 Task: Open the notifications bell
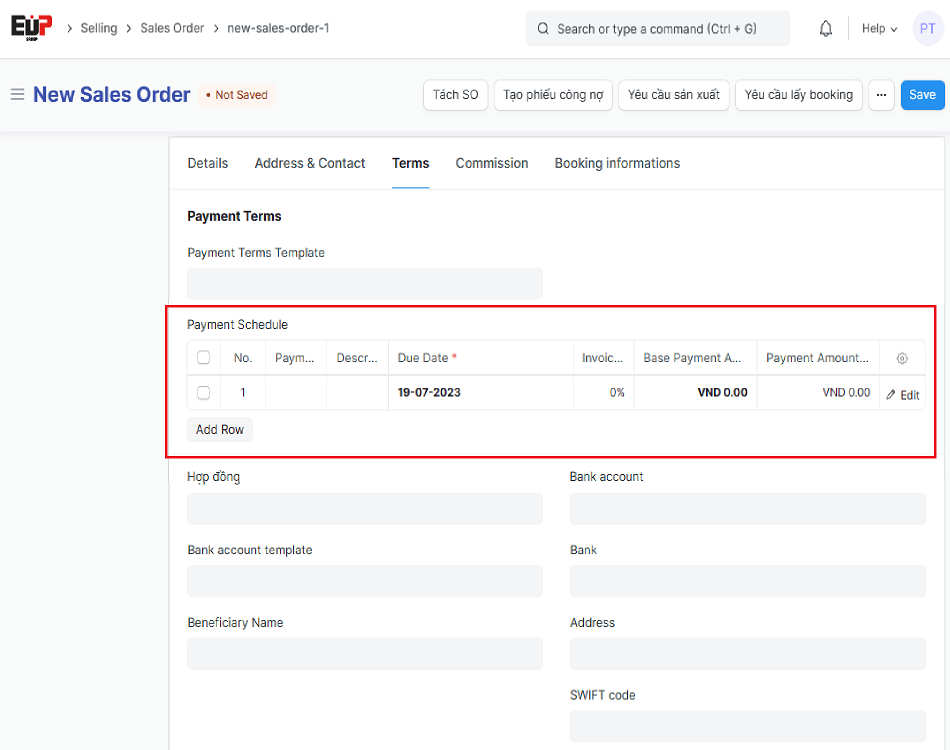point(826,29)
